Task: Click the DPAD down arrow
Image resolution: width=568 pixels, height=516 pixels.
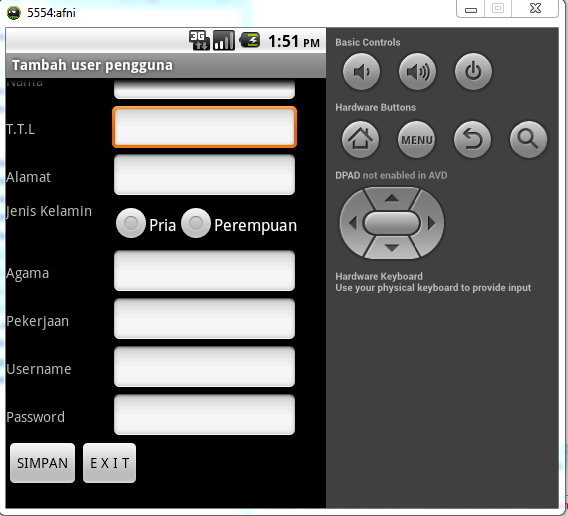Action: 392,248
